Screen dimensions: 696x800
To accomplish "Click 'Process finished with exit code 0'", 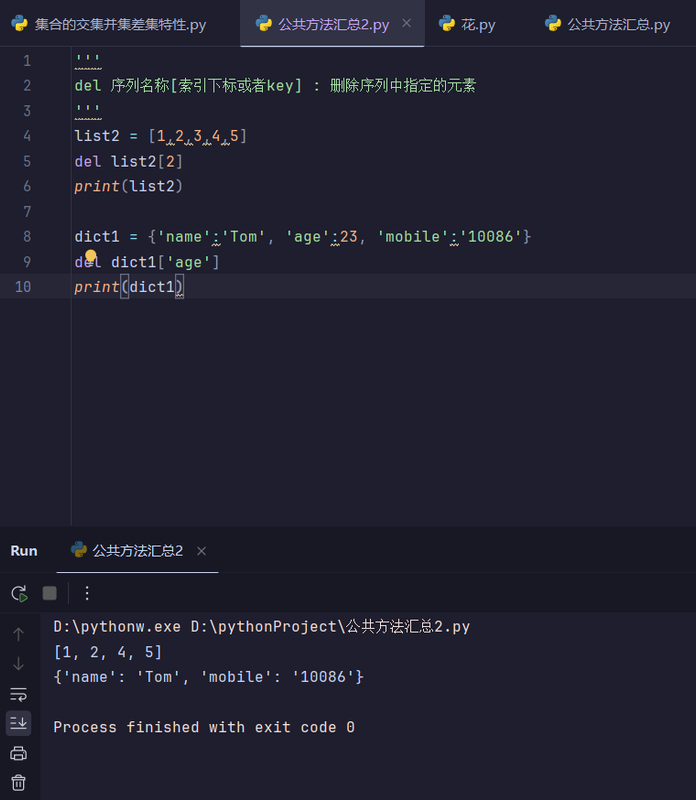I will coord(204,727).
